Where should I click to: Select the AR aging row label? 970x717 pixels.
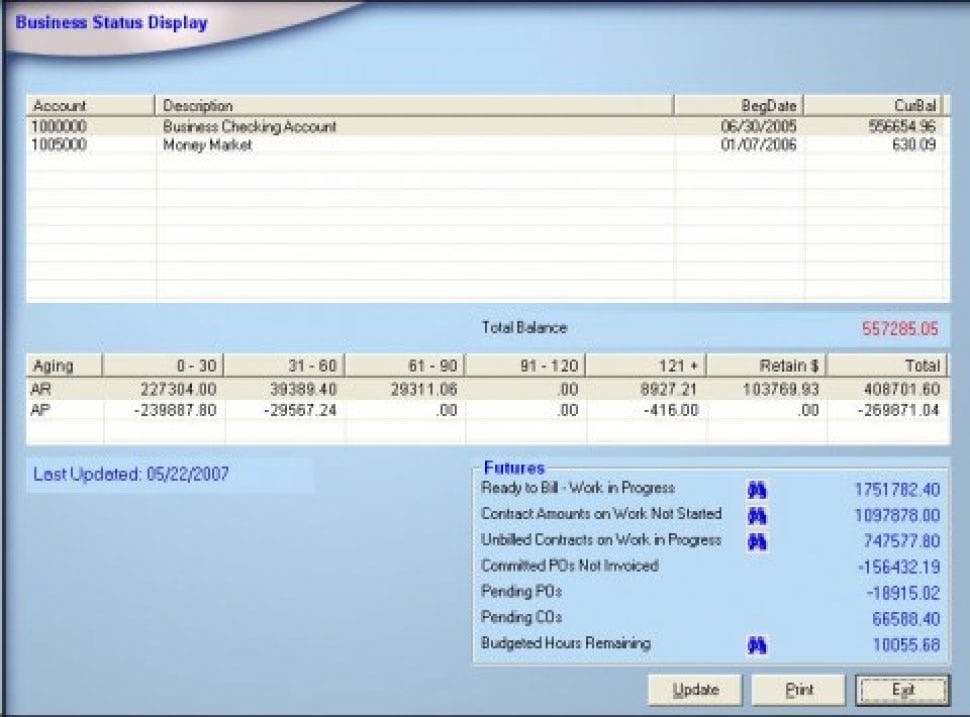tap(41, 389)
